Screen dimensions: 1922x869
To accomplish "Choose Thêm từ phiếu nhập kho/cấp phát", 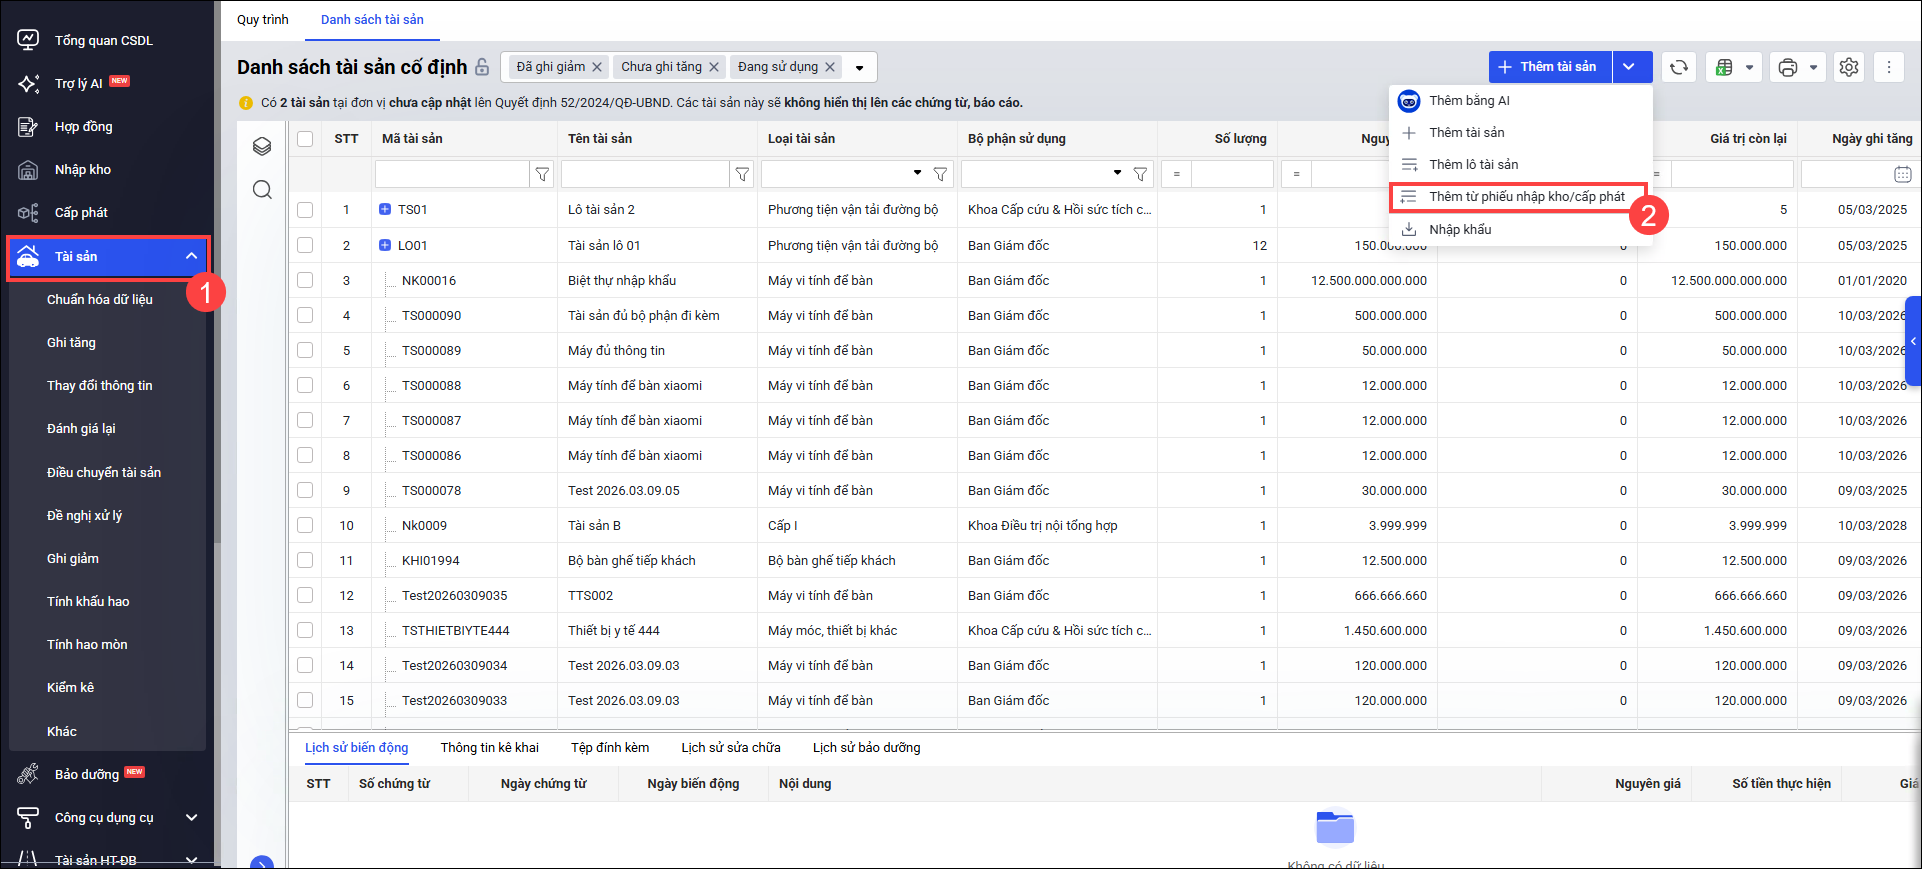I will [1526, 197].
